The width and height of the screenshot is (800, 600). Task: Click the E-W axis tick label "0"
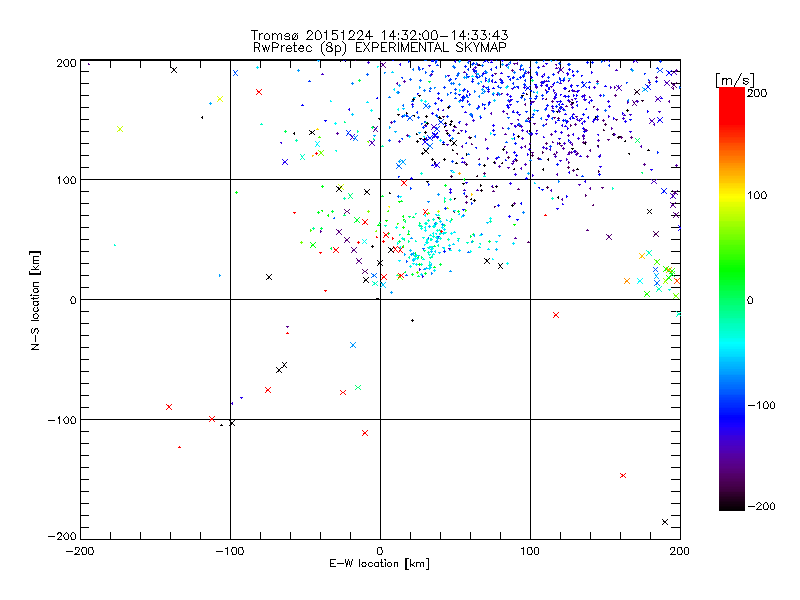coord(380,551)
